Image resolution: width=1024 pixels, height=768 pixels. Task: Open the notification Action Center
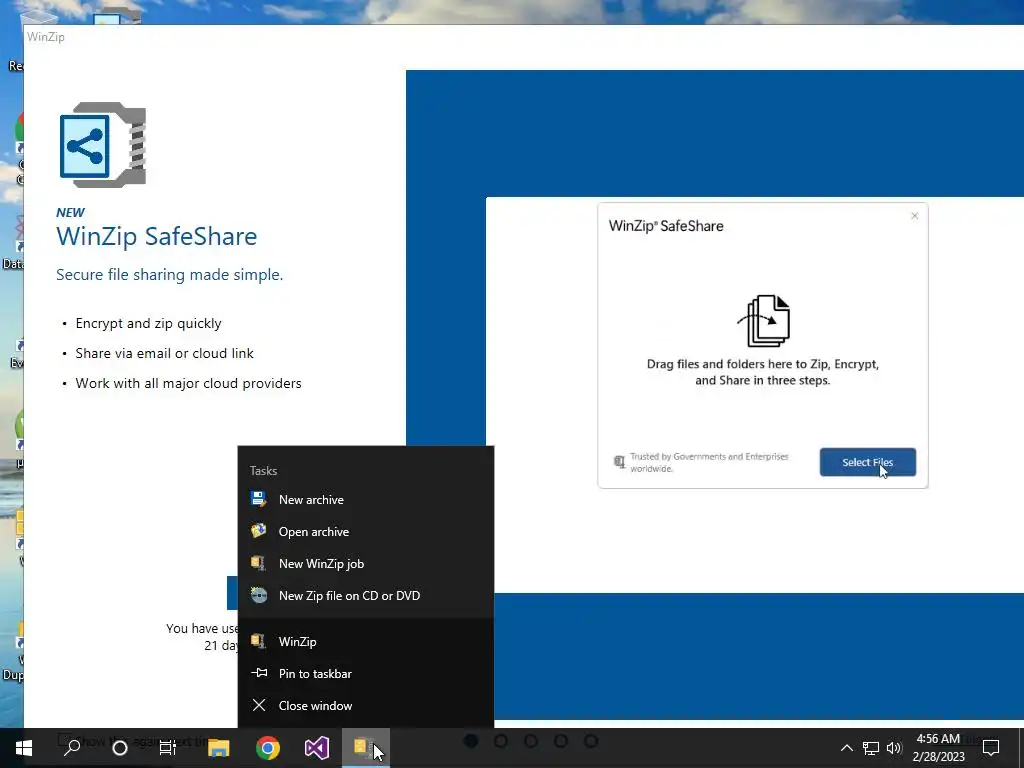pos(991,748)
